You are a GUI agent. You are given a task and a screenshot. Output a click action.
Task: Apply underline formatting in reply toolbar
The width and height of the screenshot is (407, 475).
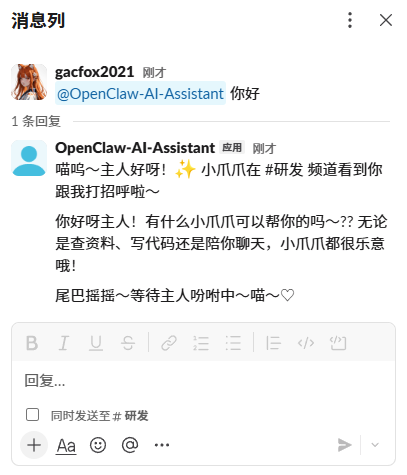point(96,343)
